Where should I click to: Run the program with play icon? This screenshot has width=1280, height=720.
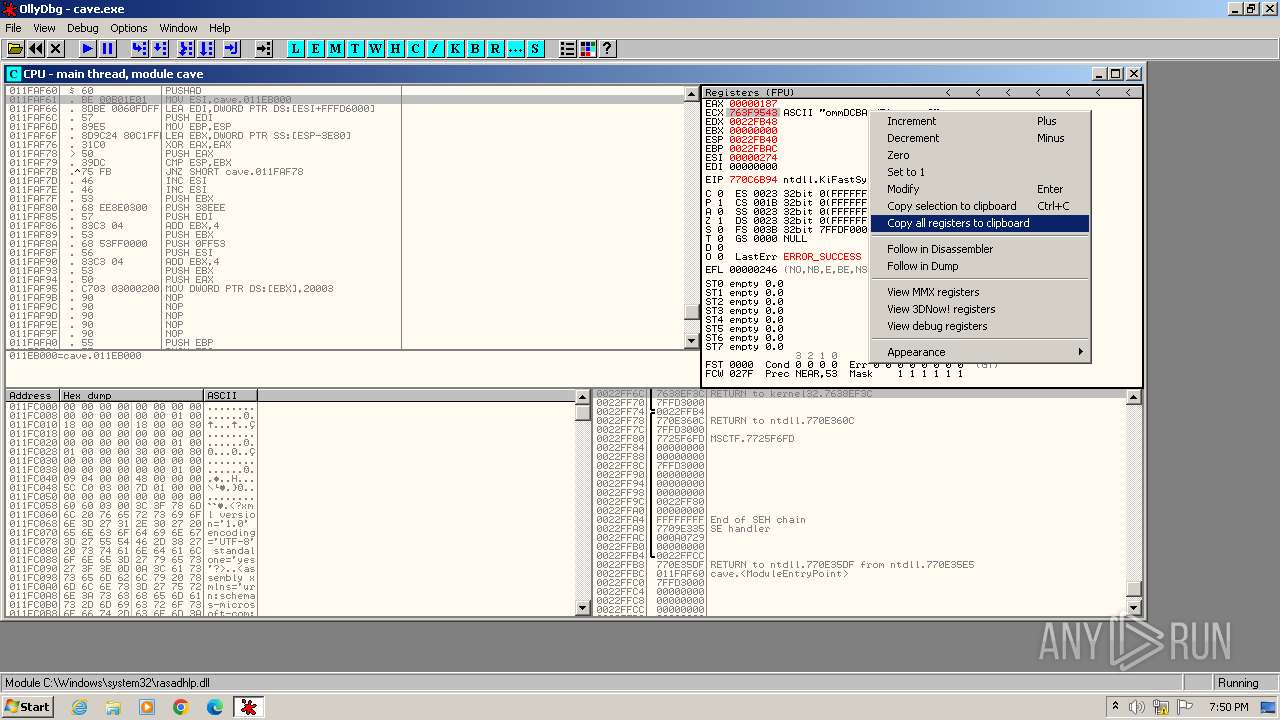click(x=88, y=48)
